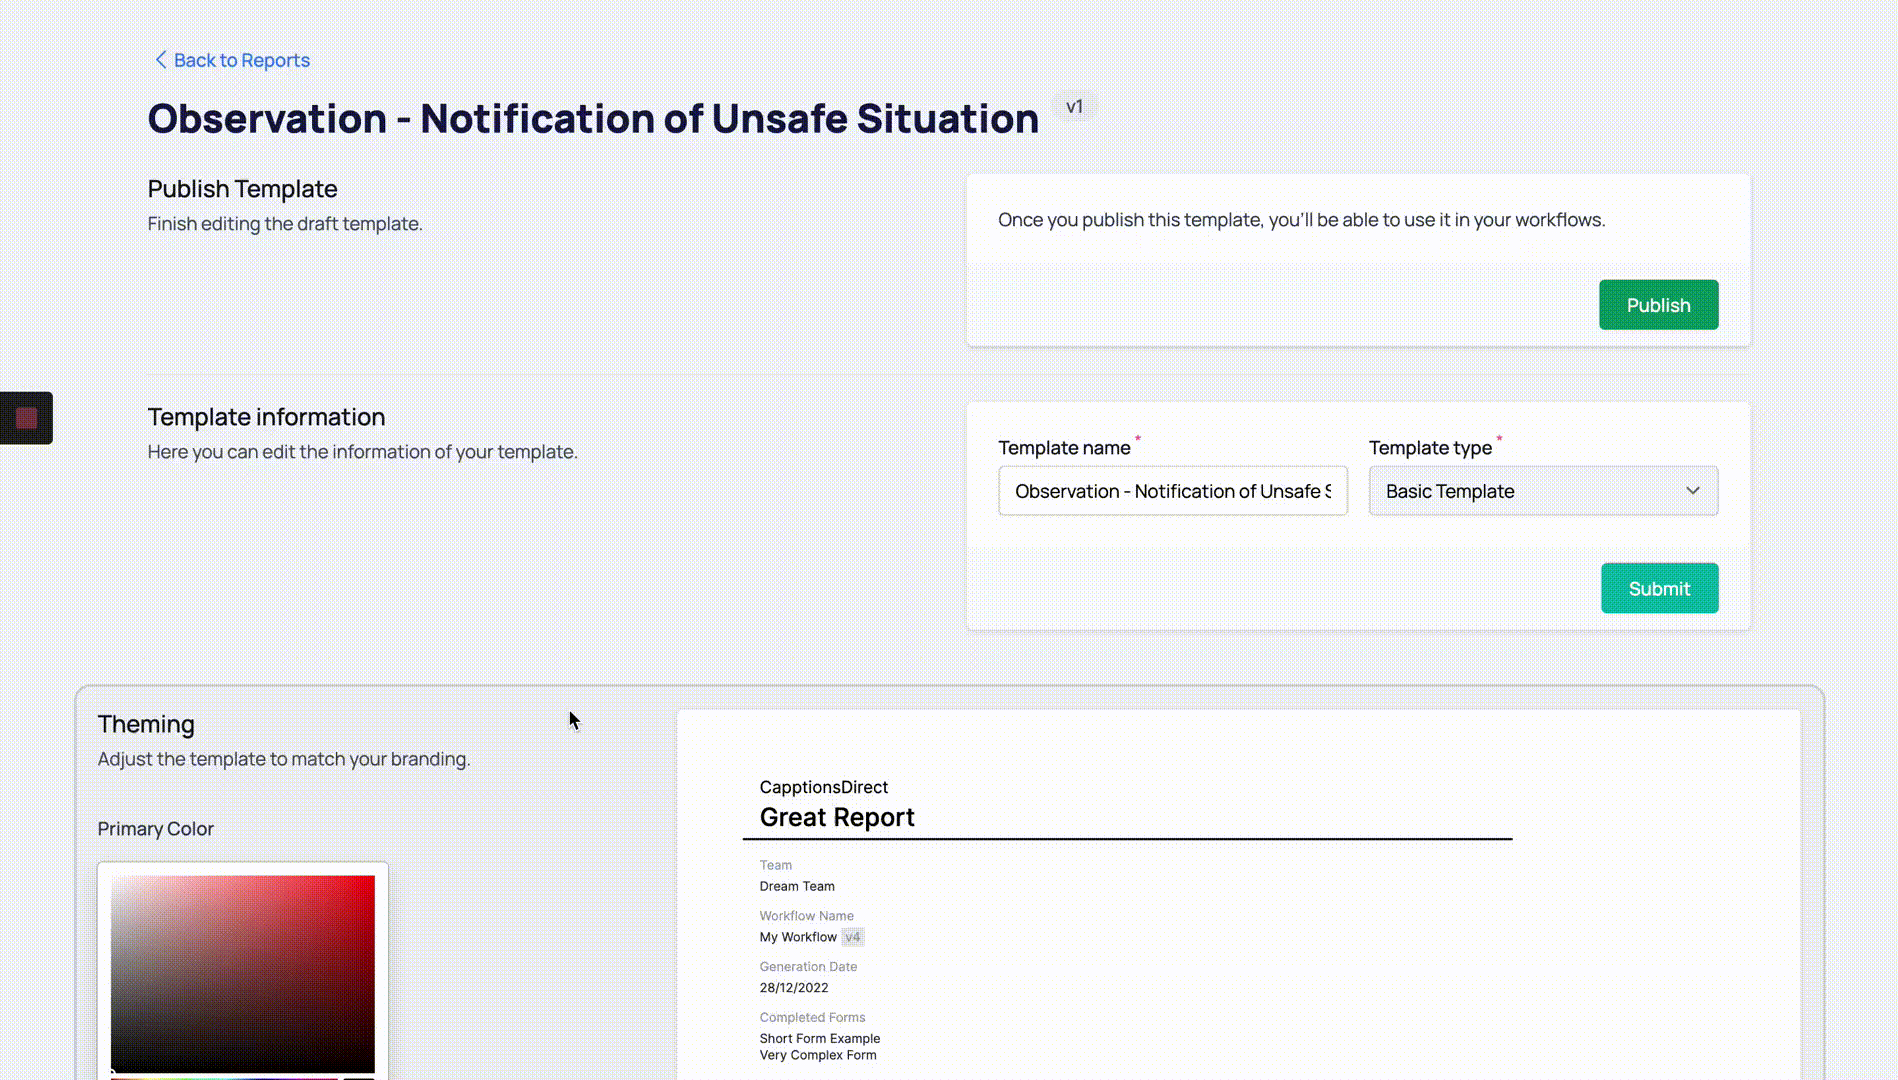Screen dimensions: 1898x1080
Task: Click the CapptionsDirect preview text
Action: tap(823, 787)
